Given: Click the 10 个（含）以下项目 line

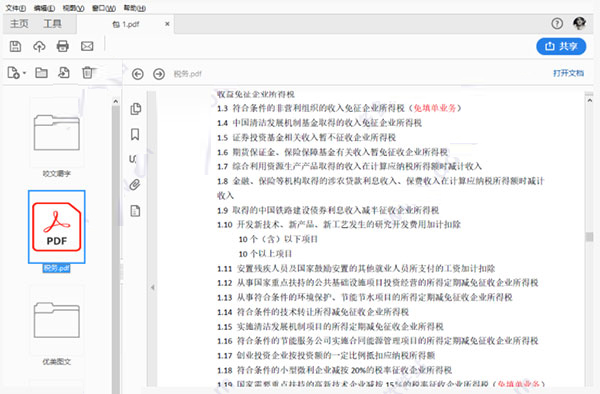Looking at the screenshot, I should click(x=278, y=239).
